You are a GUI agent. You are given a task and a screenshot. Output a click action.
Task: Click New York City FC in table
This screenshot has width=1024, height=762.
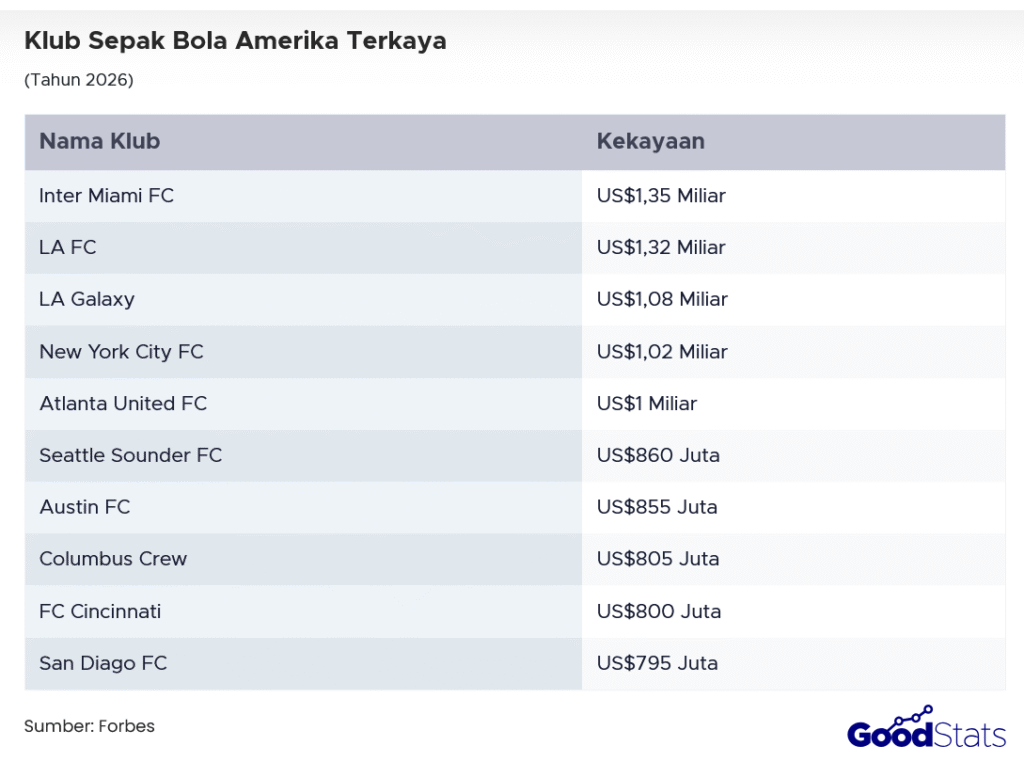[121, 351]
